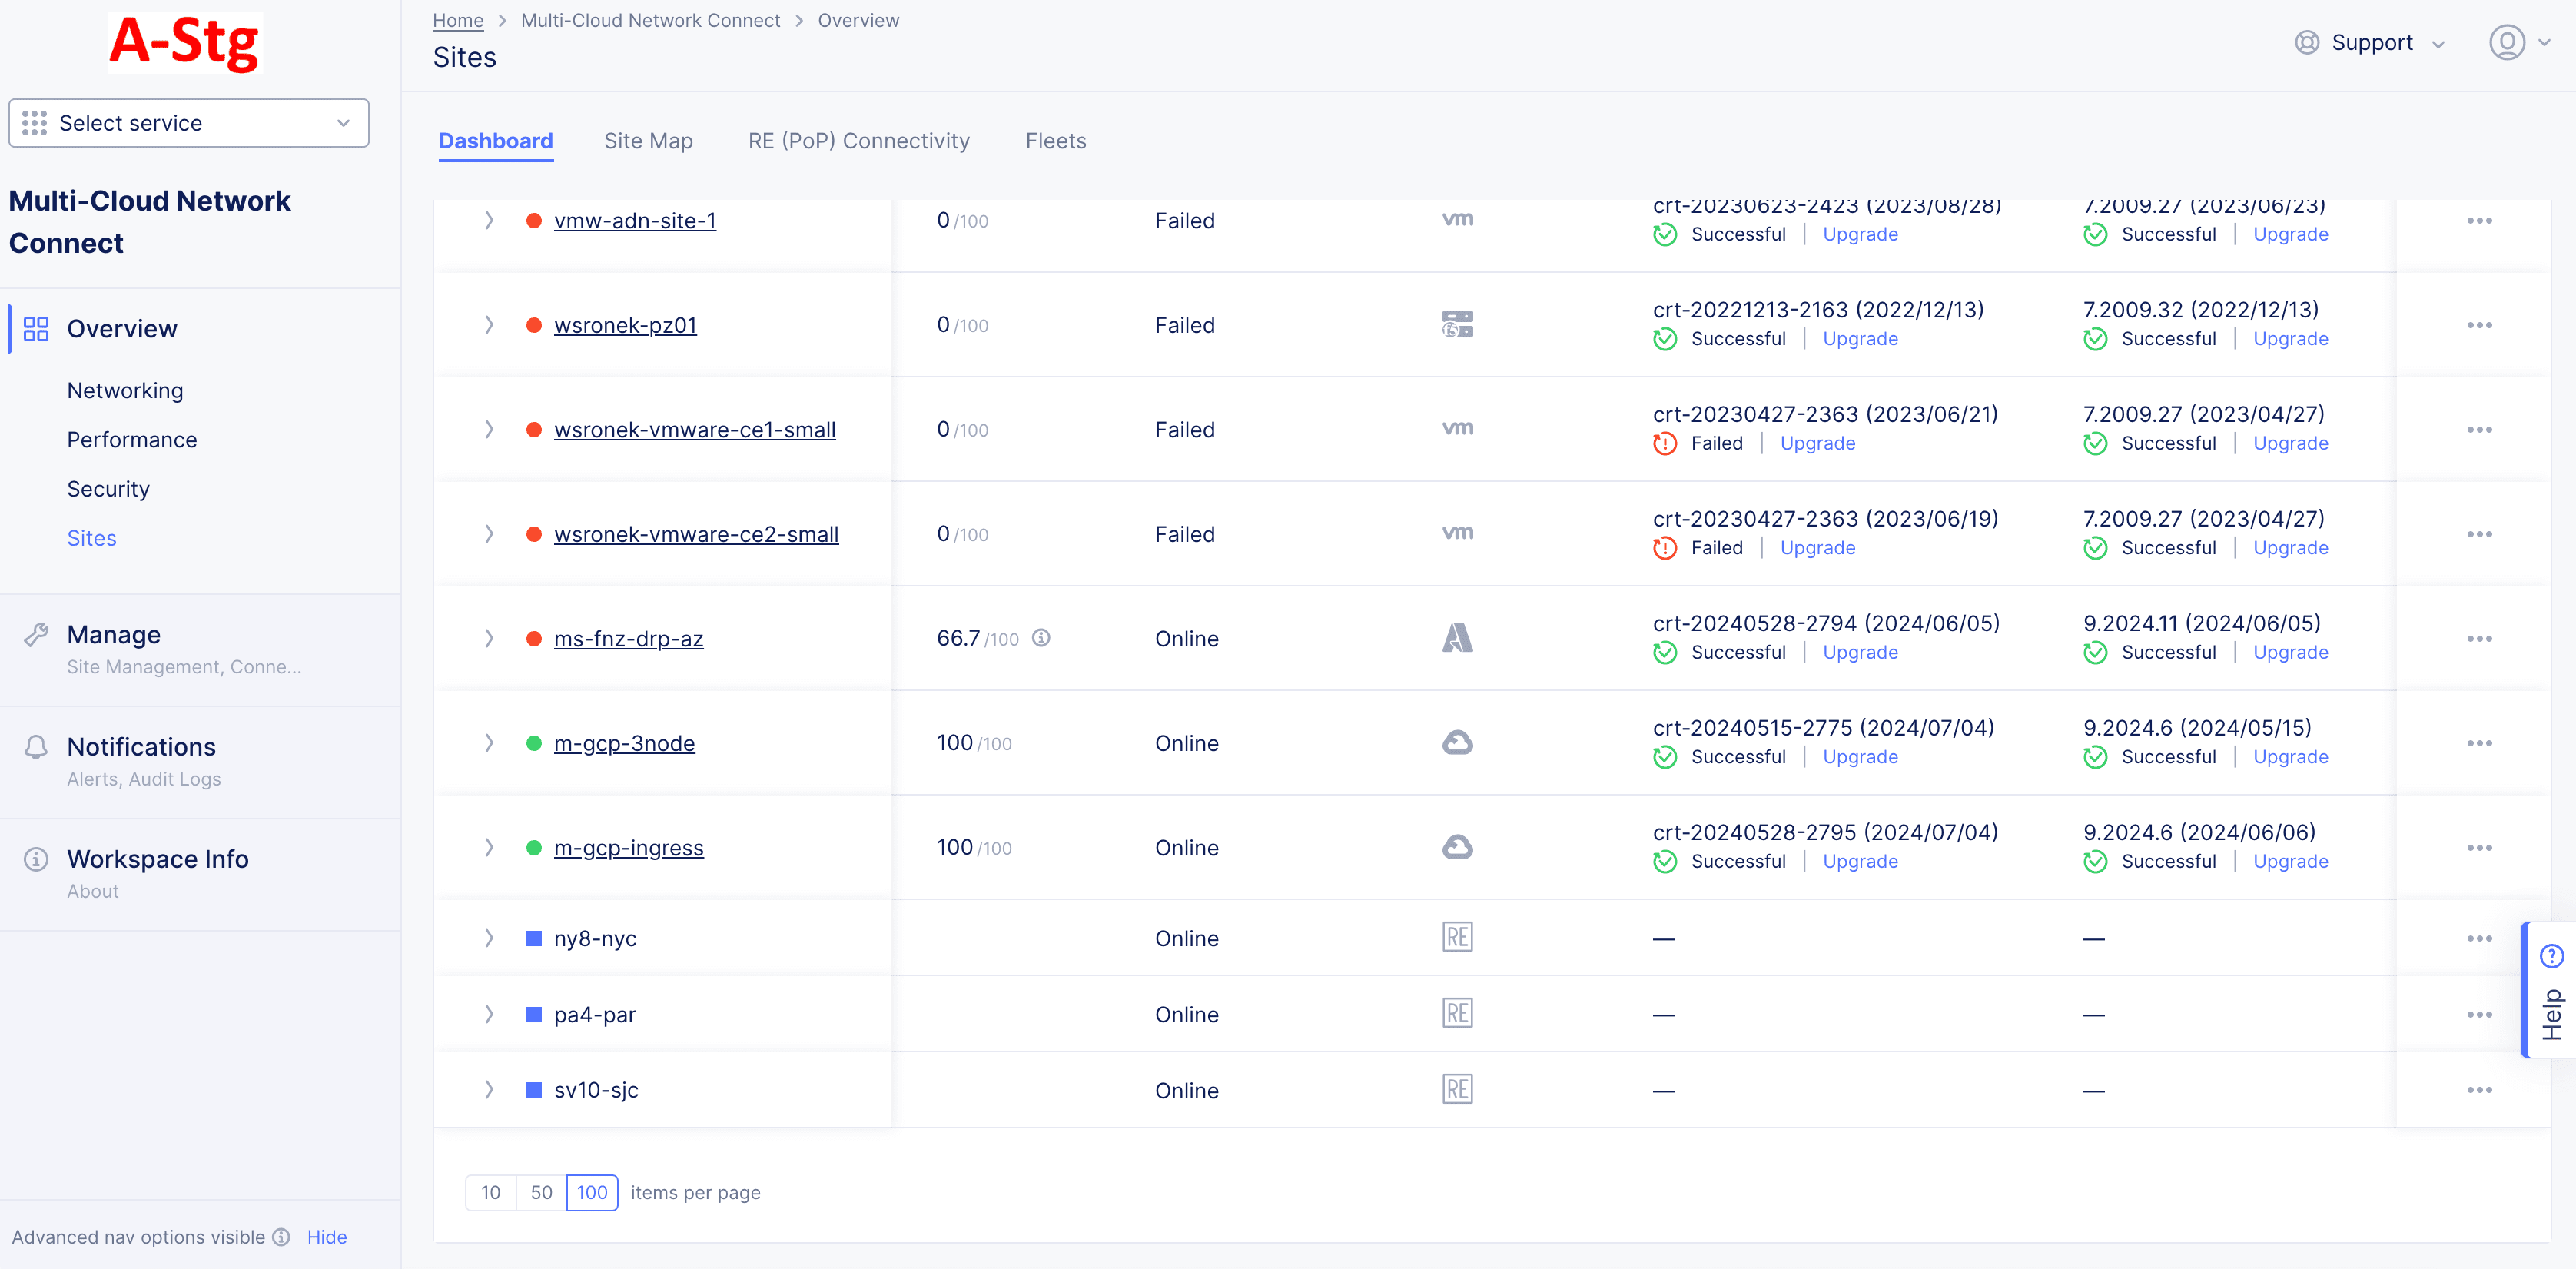The width and height of the screenshot is (2576, 1269).
Task: Open actions menu for ms-fnz-drp-az
Action: (x=2479, y=639)
